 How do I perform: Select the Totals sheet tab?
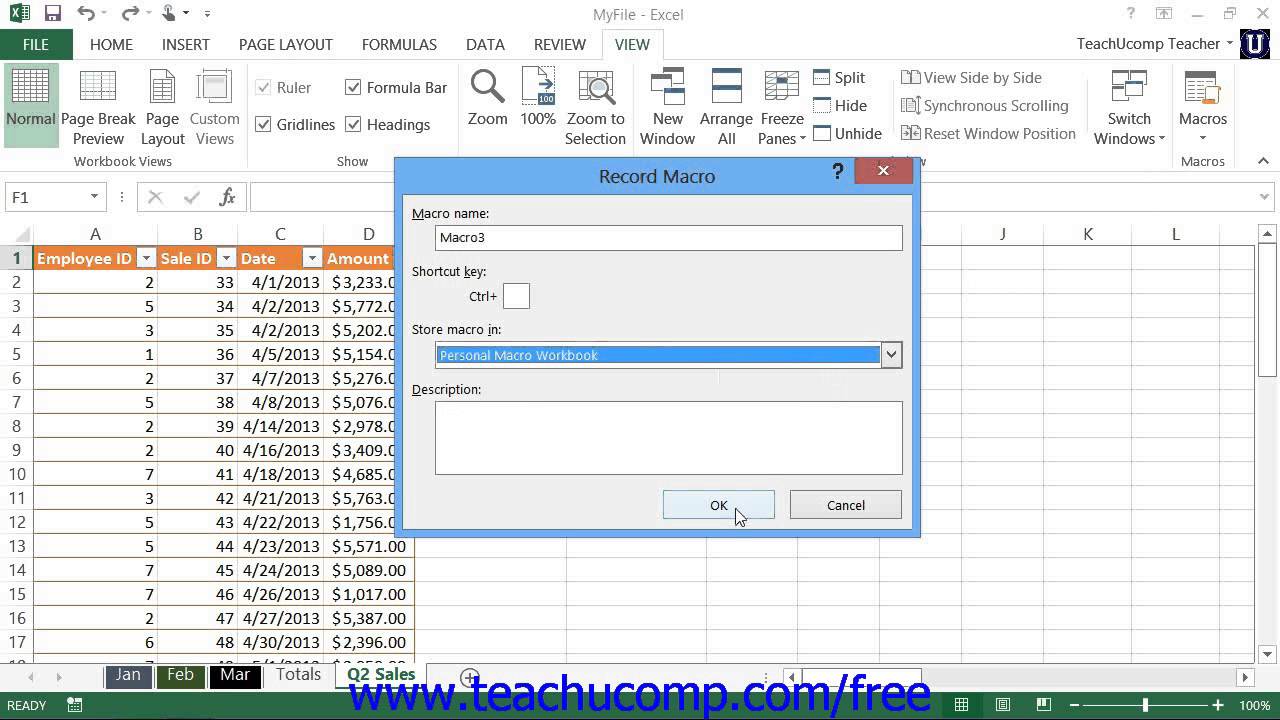coord(298,675)
